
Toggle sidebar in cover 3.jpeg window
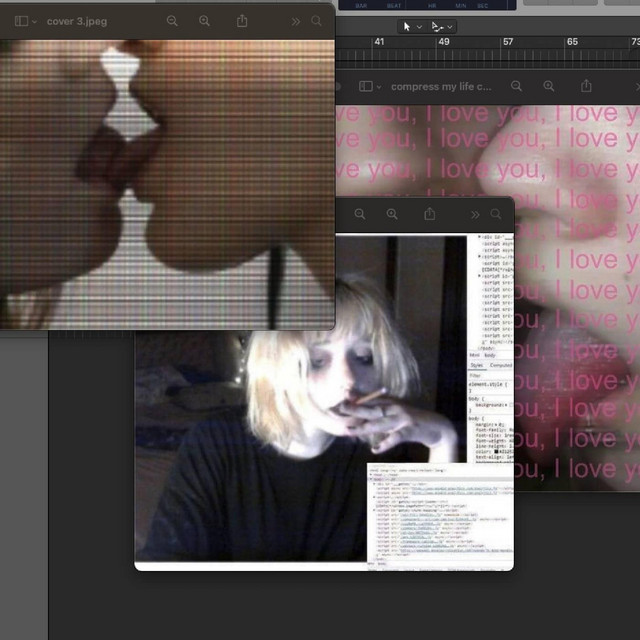click(21, 21)
